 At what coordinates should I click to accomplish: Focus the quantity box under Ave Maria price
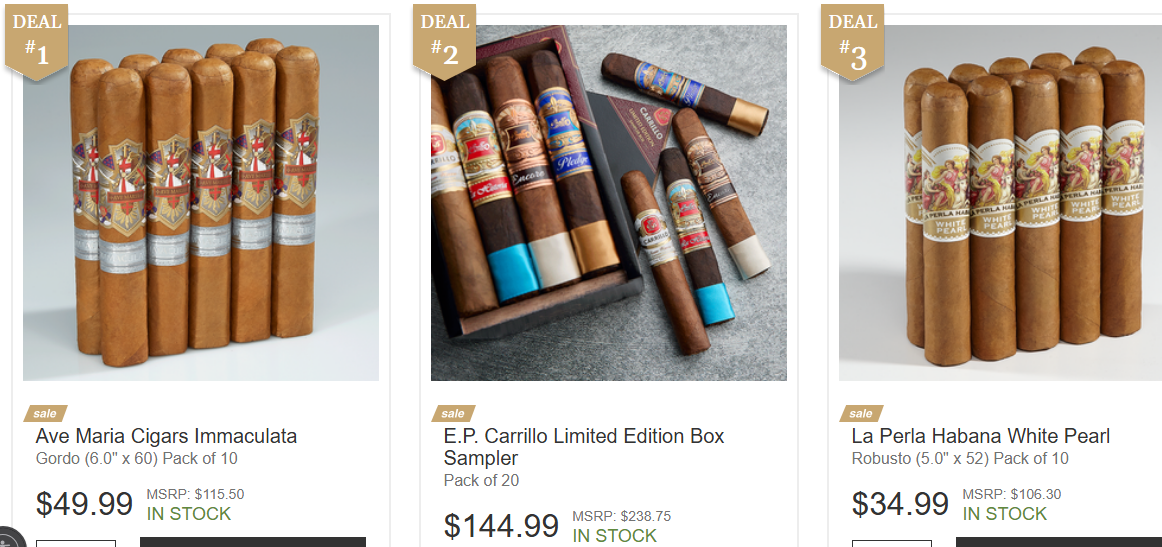(76, 543)
